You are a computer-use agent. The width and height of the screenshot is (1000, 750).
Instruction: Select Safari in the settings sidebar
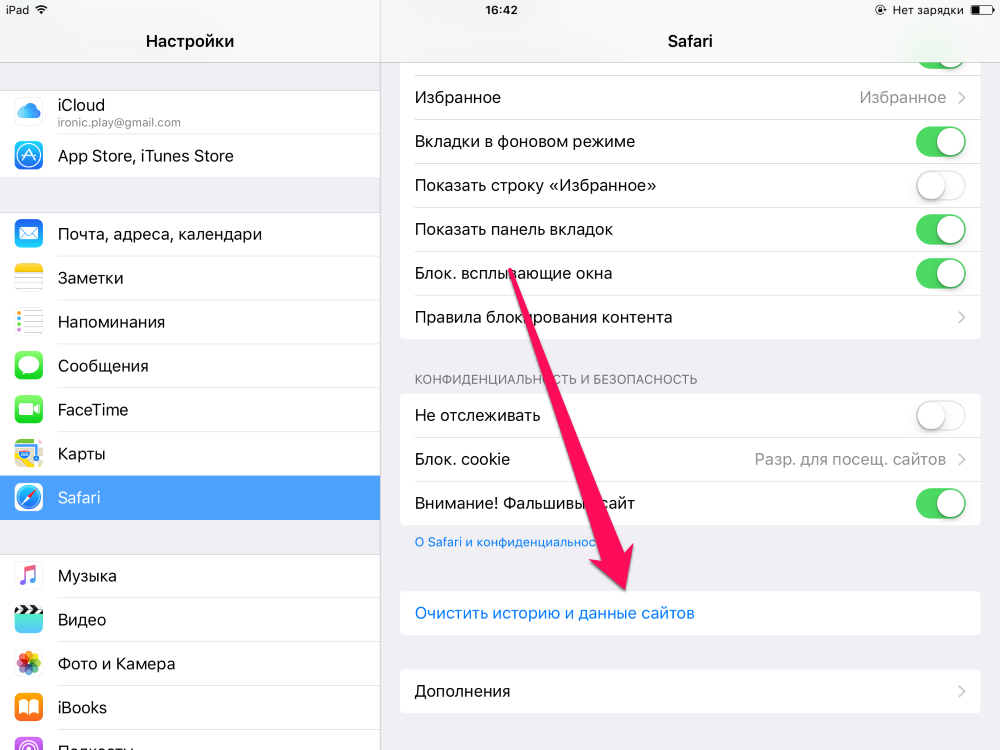tap(190, 497)
